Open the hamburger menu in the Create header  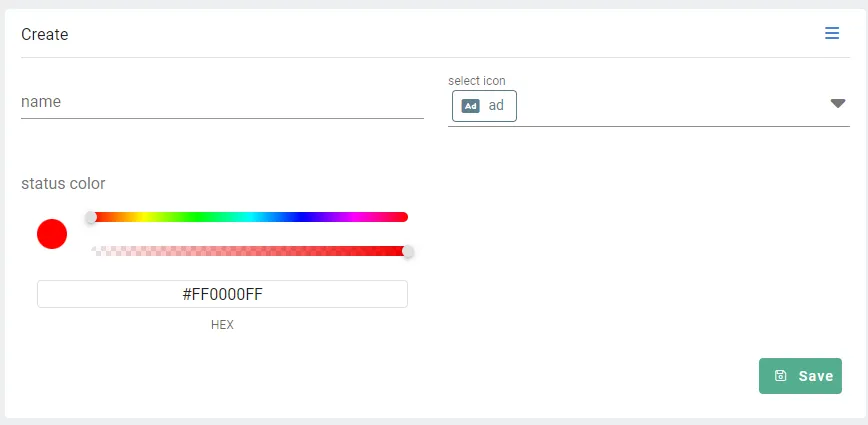tap(832, 33)
